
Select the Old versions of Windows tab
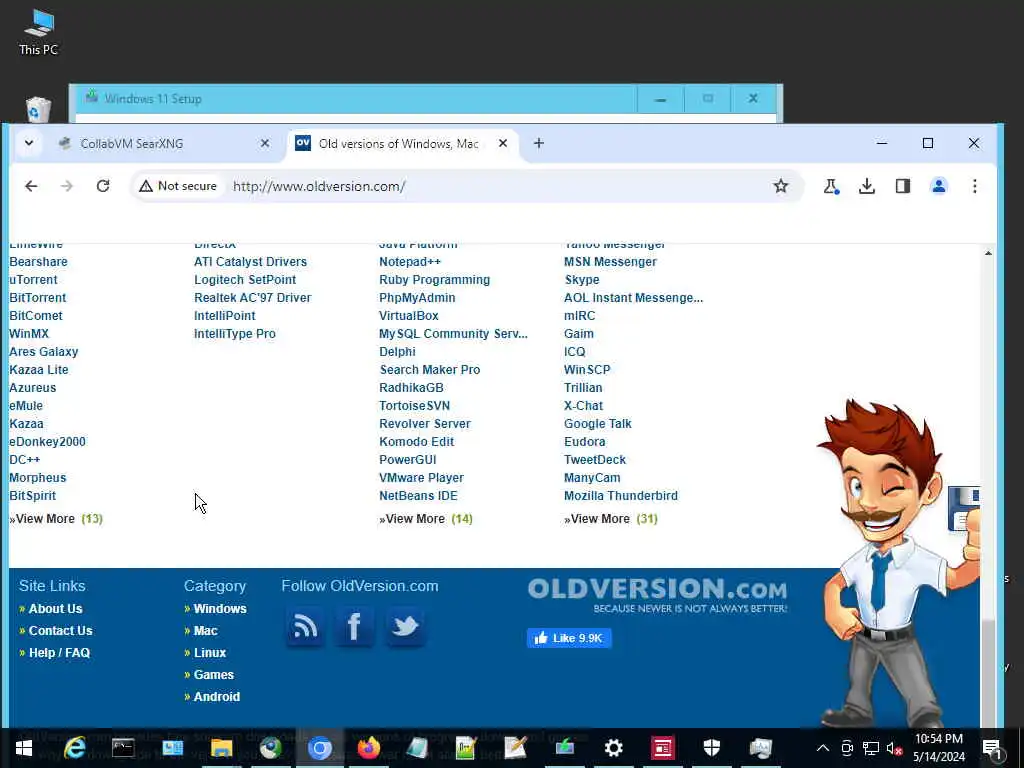[x=398, y=144]
